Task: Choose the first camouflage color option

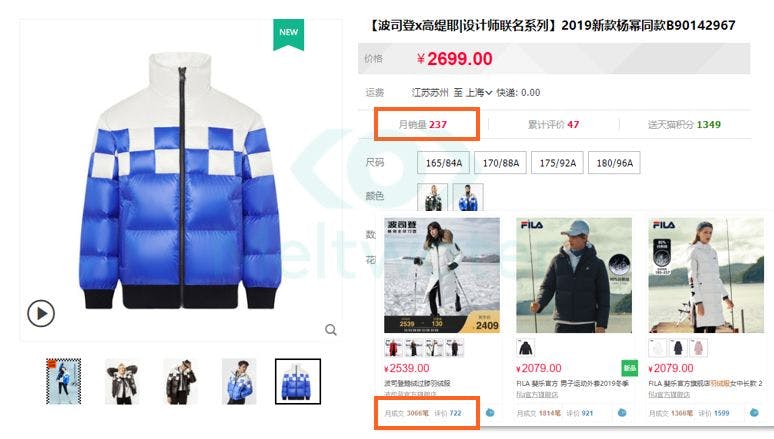Action: pyautogui.click(x=432, y=197)
